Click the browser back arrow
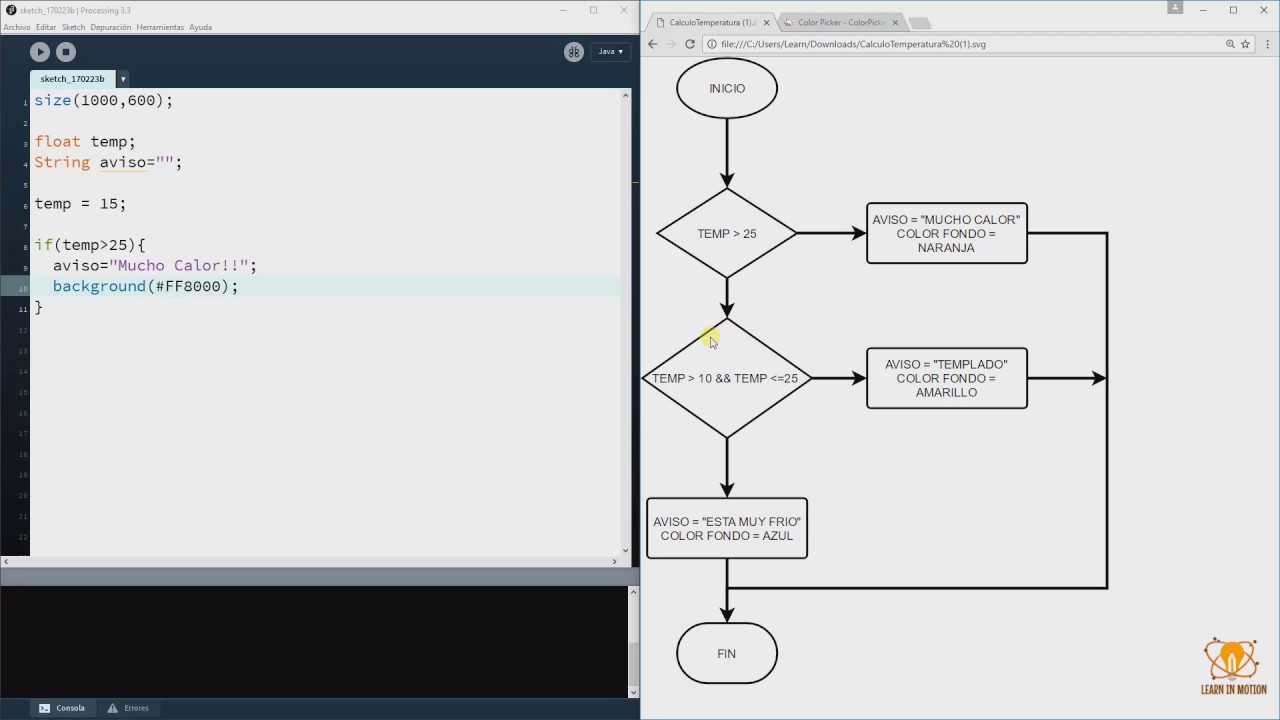Screen dimensions: 1280x720 tap(653, 44)
